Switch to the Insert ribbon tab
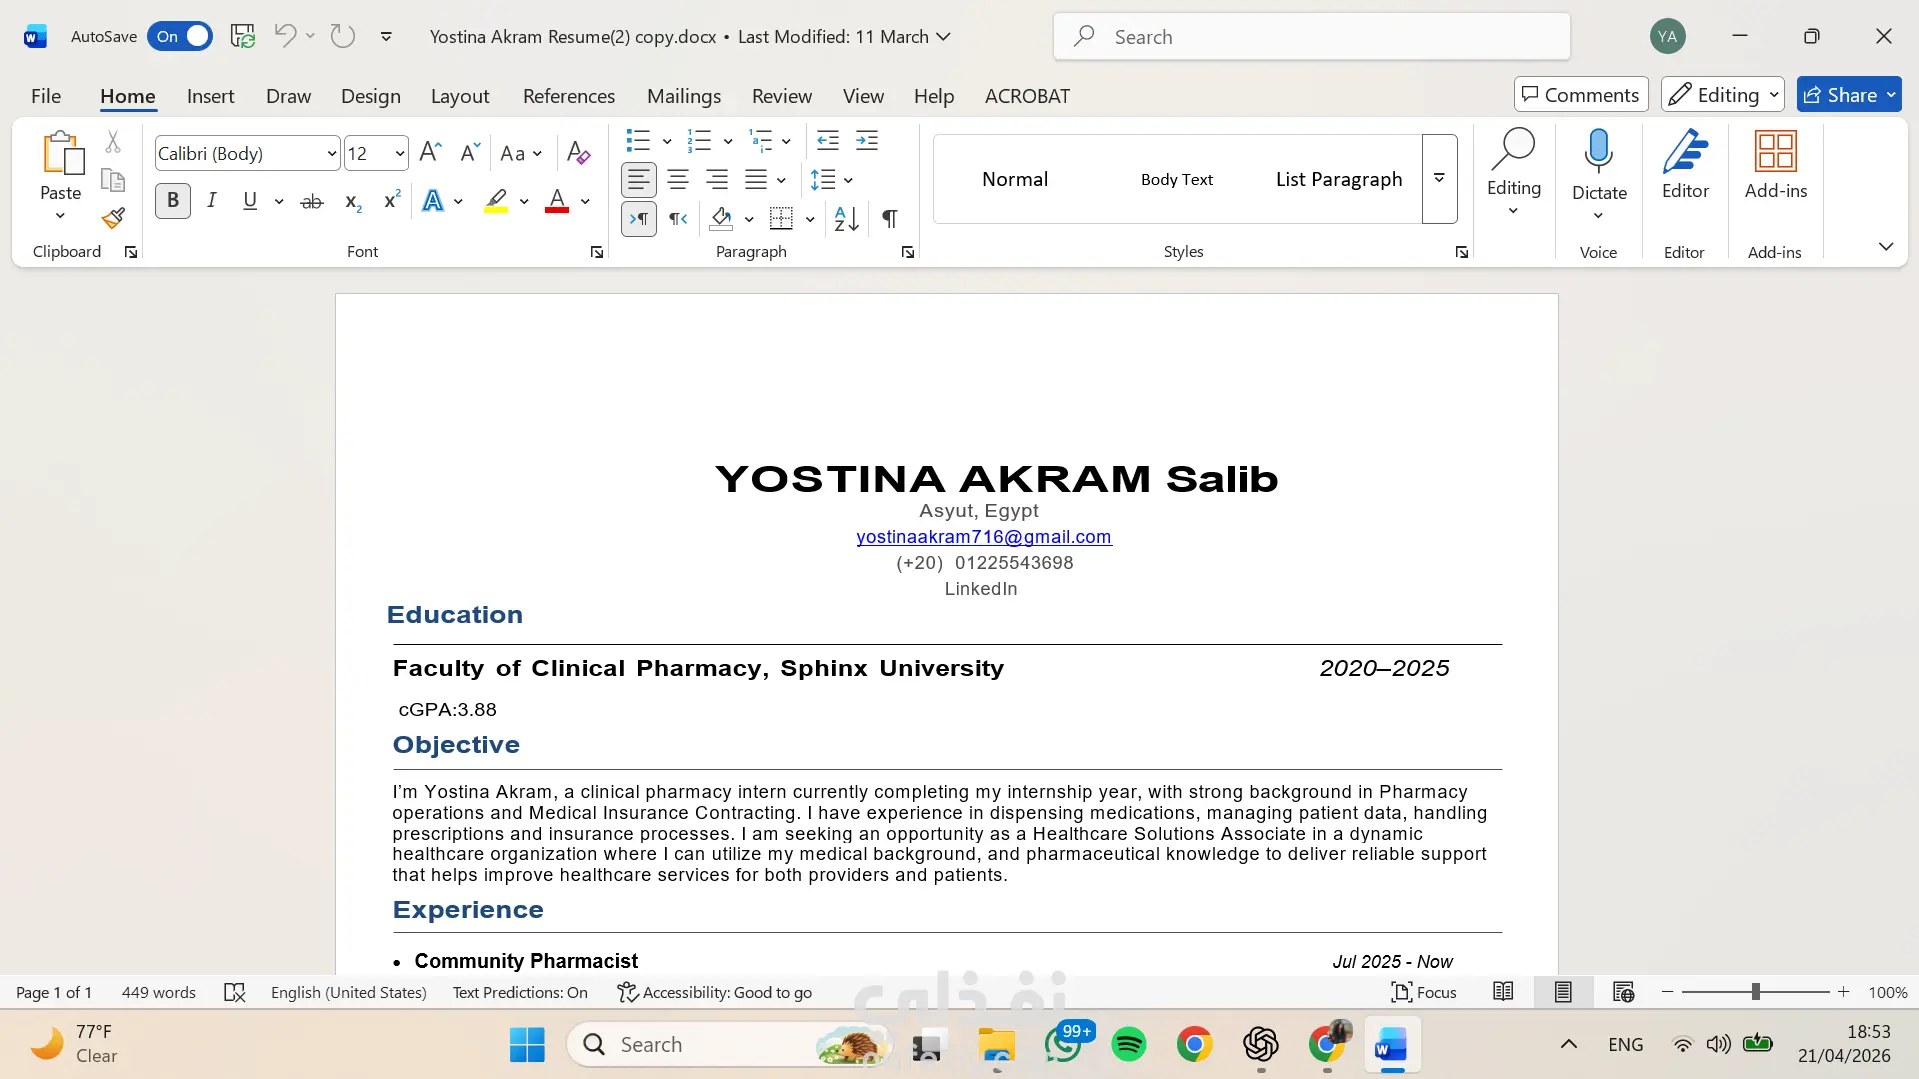This screenshot has height=1079, width=1919. click(210, 96)
